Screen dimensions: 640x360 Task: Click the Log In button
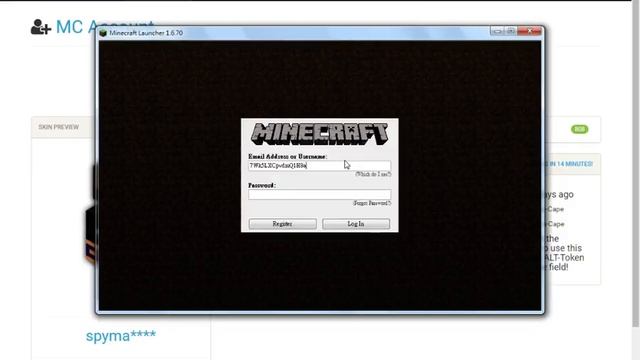pyautogui.click(x=356, y=224)
